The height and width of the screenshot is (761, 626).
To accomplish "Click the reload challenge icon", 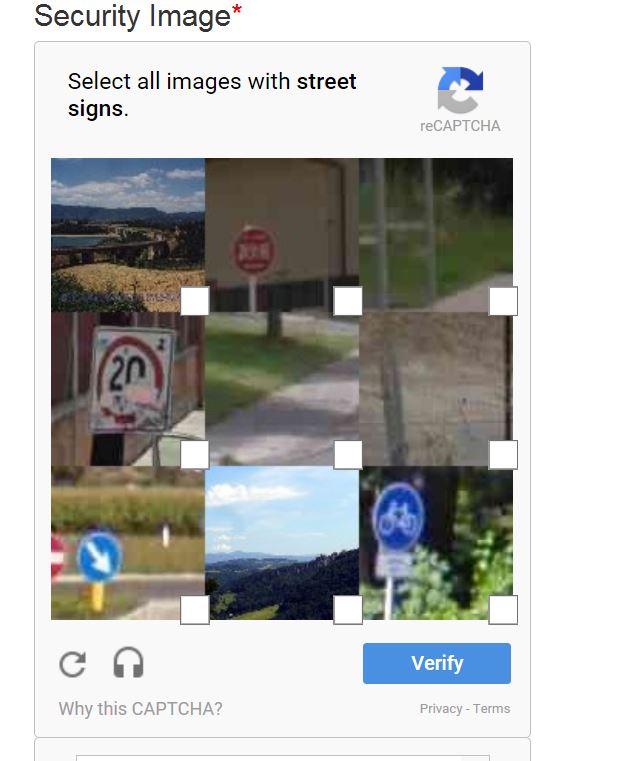I will [73, 663].
